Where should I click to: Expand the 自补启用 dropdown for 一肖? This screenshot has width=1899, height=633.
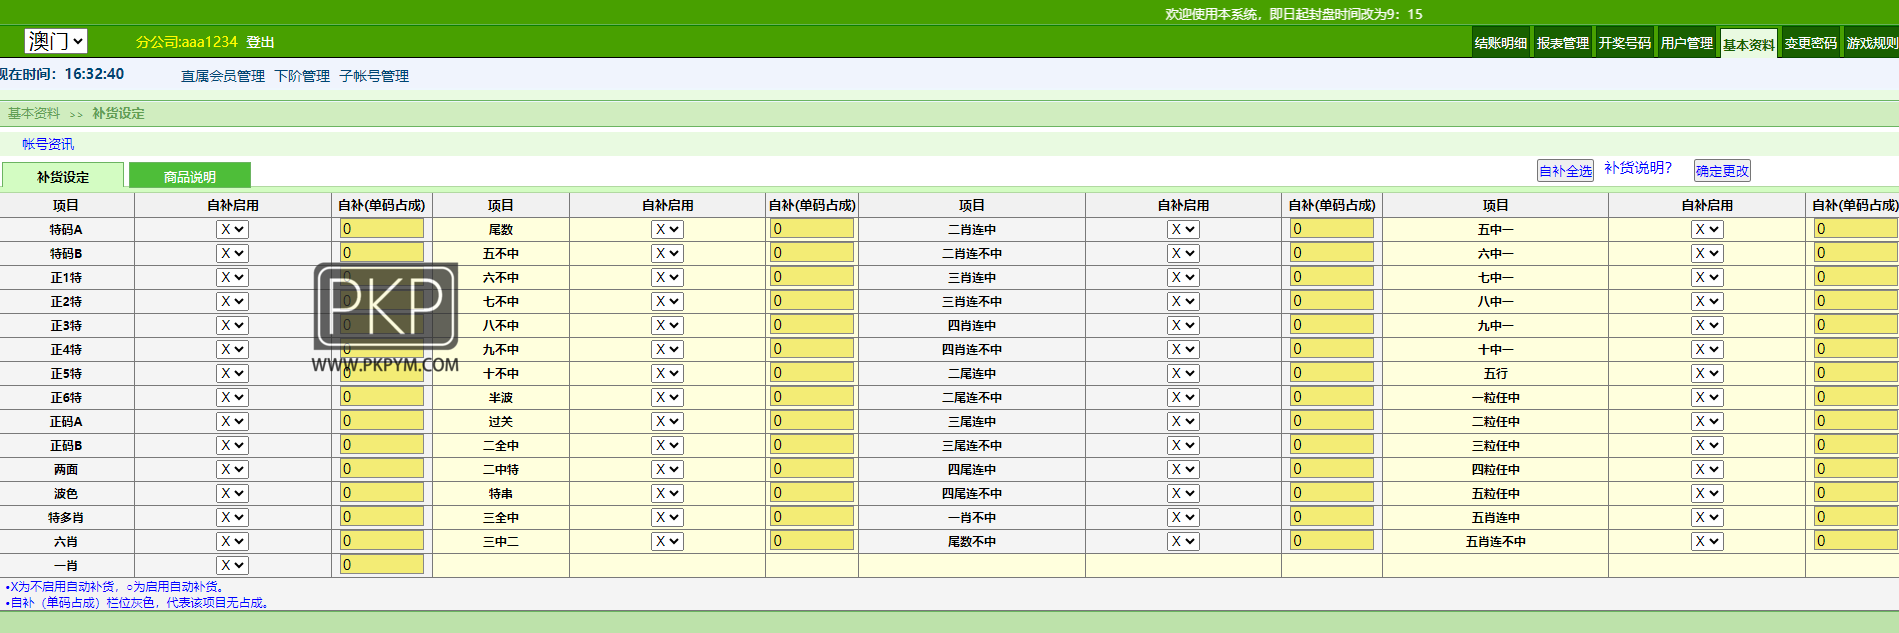(232, 565)
